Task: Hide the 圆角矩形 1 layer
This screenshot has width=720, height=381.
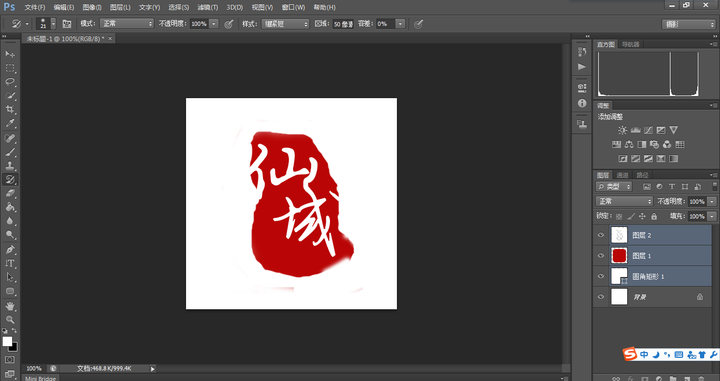Action: [x=601, y=276]
